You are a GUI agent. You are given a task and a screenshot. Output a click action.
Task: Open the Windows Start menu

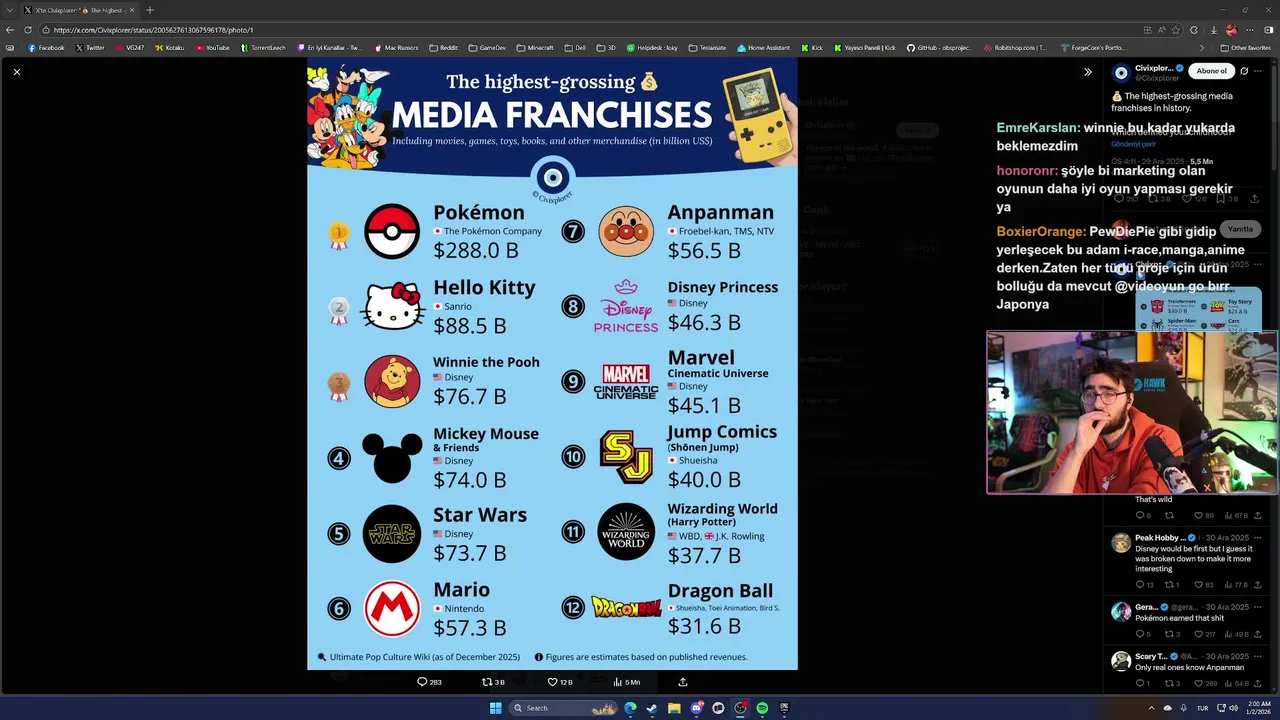pyautogui.click(x=495, y=708)
